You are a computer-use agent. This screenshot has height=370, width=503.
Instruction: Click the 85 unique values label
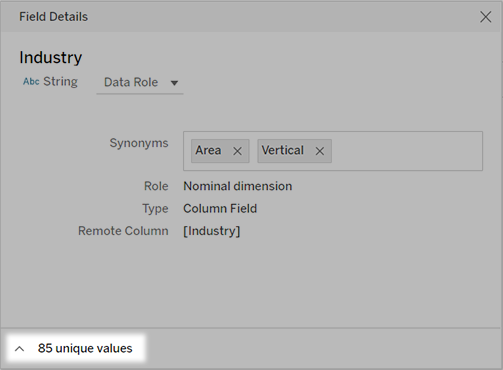click(85, 348)
